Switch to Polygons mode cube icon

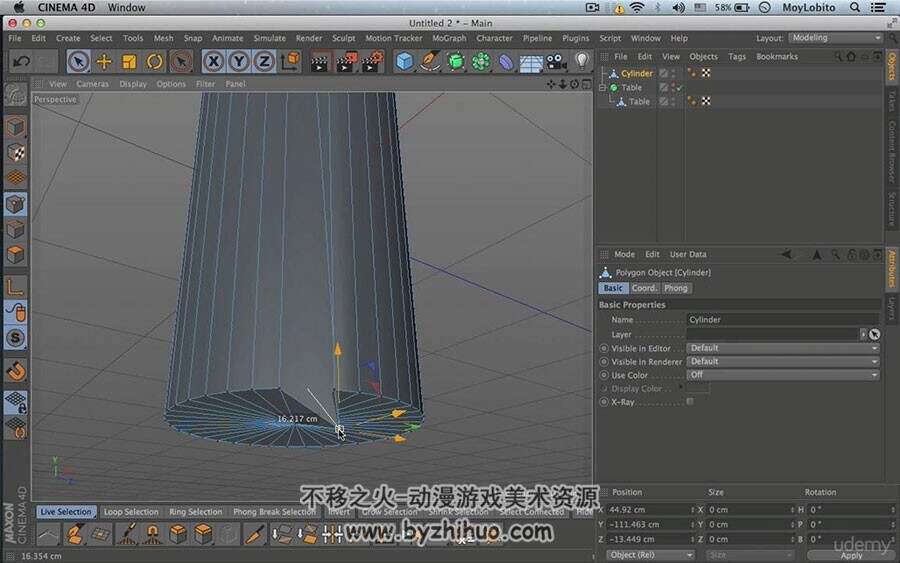tap(15, 254)
